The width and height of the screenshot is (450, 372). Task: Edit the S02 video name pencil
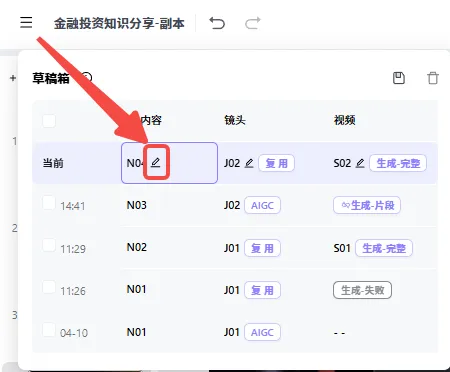[360, 163]
